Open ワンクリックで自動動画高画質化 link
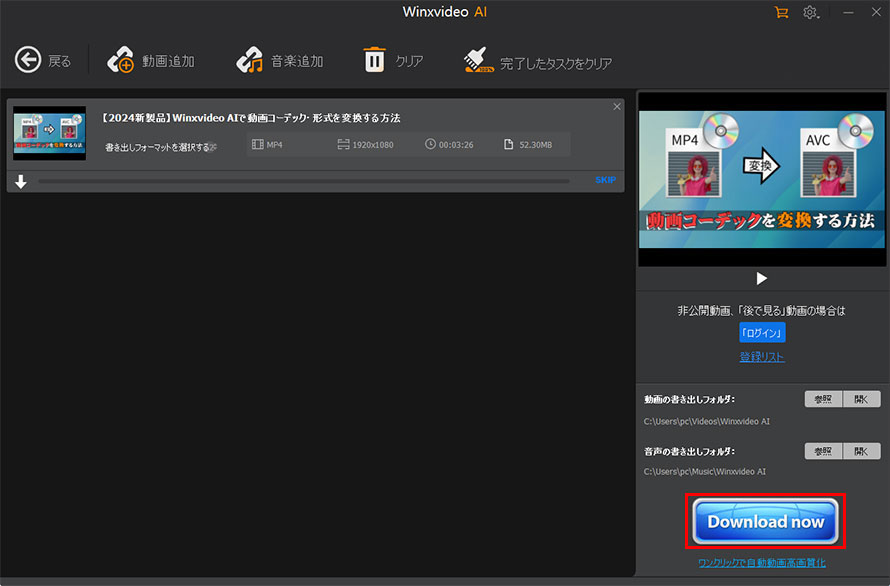 coord(762,563)
